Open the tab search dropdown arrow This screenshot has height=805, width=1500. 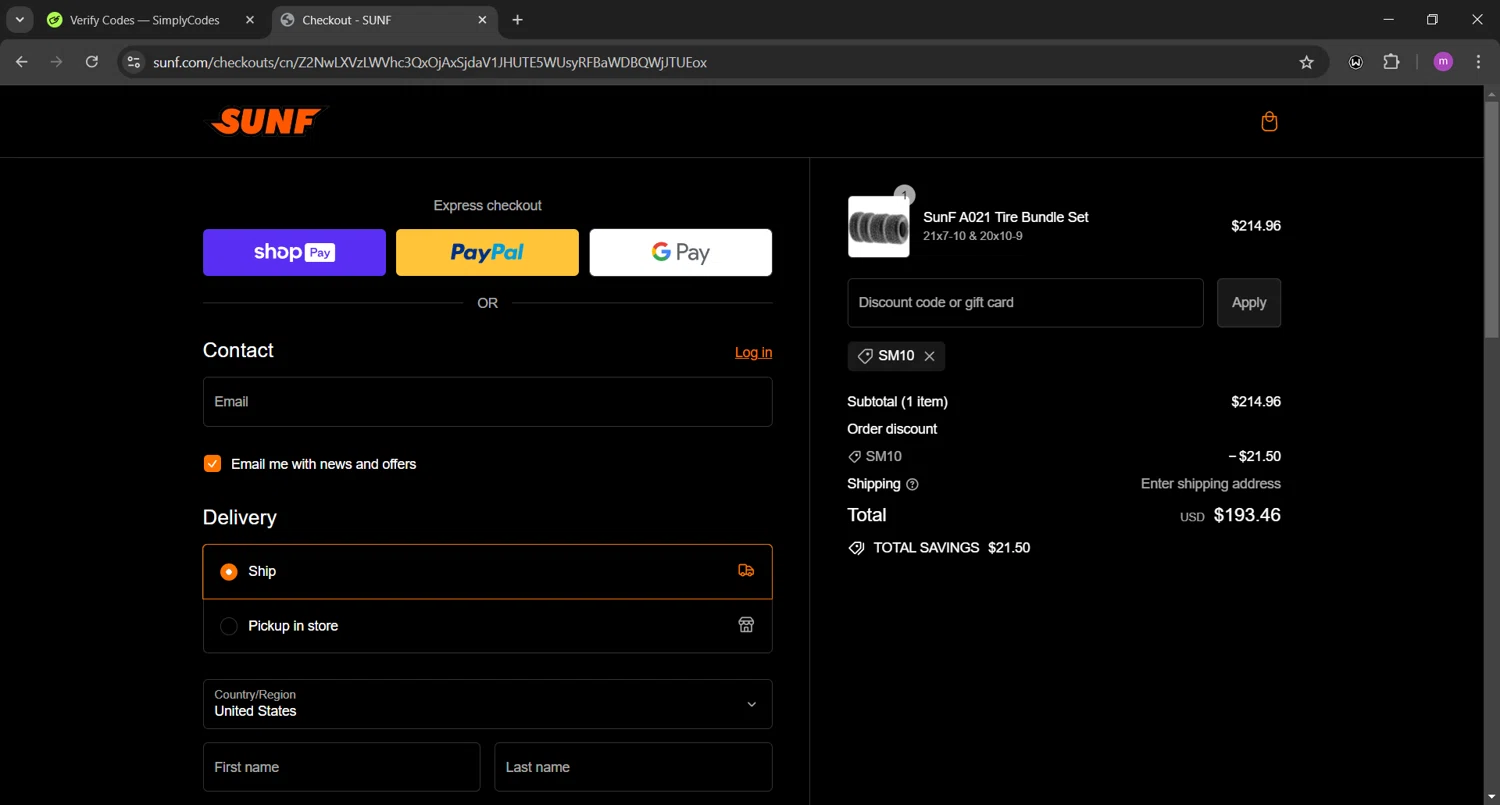click(19, 20)
